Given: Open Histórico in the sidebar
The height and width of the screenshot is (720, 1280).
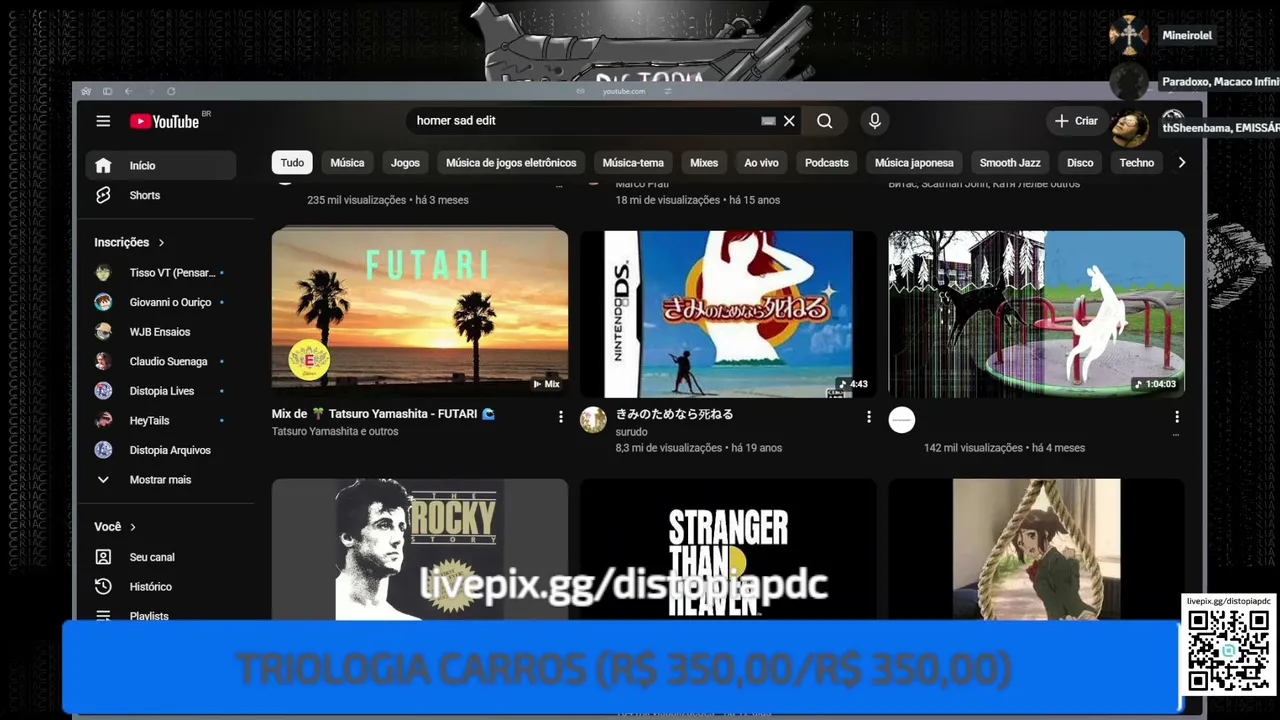Looking at the screenshot, I should click(x=161, y=587).
